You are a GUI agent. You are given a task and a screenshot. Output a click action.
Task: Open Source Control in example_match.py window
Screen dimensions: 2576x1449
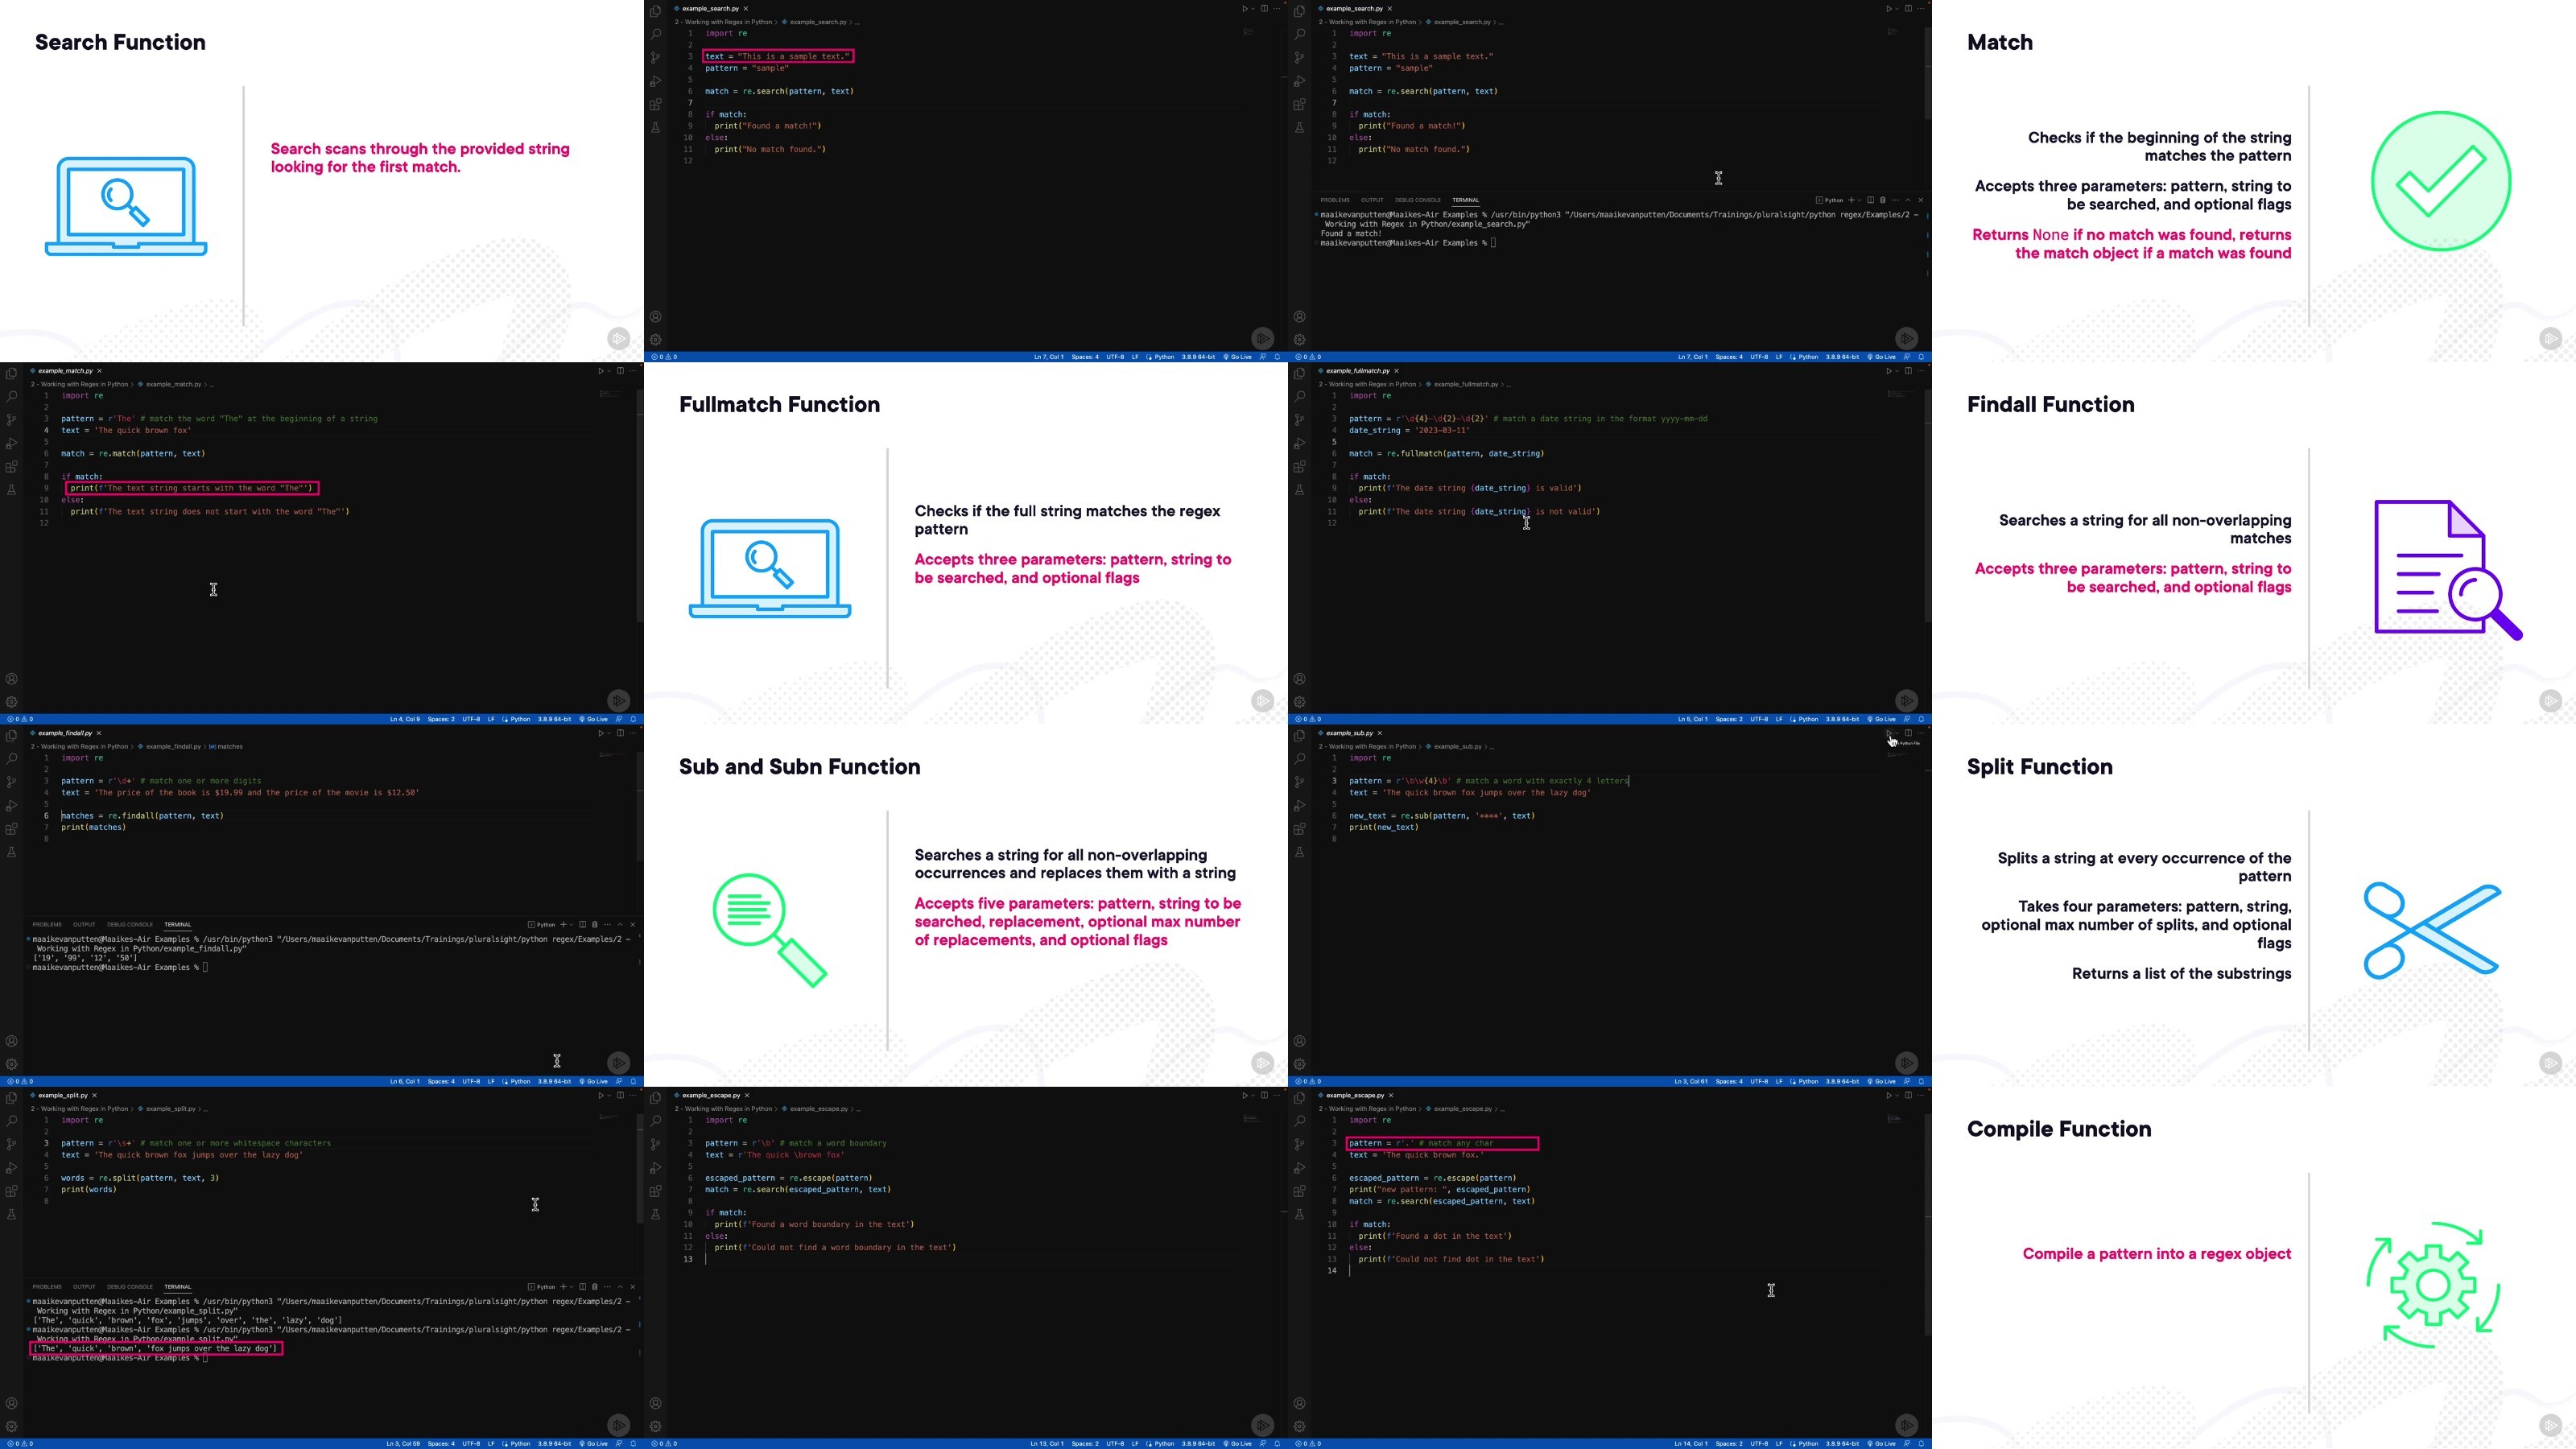(11, 420)
